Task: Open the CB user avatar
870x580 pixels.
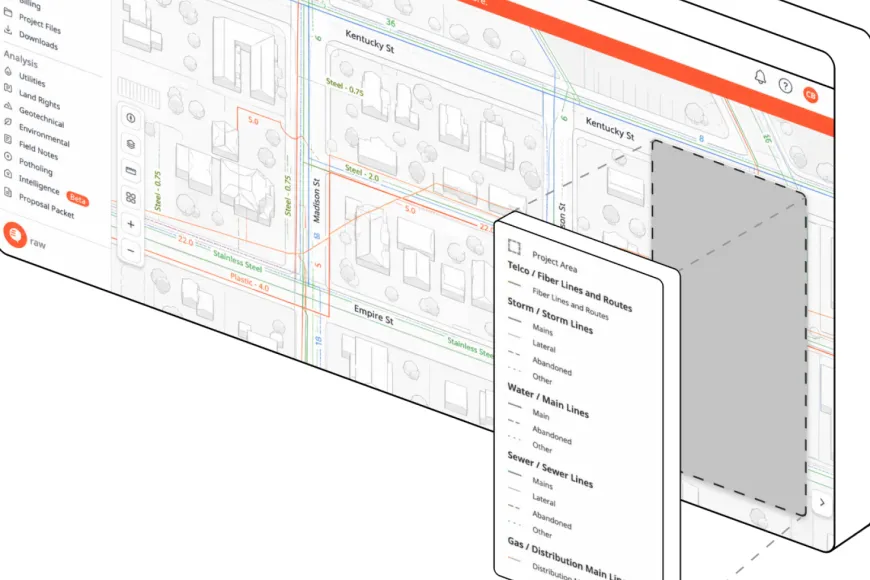Action: (x=811, y=95)
